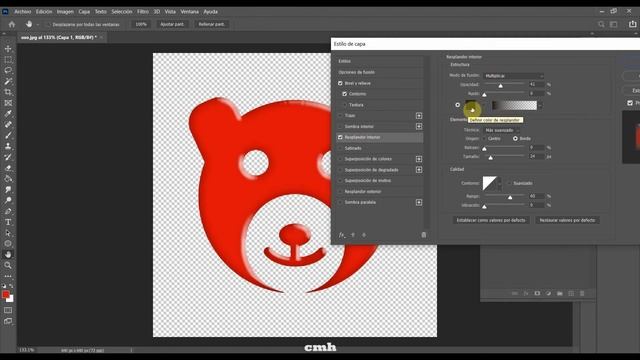Select the Pen tool
The image size is (640, 360).
pyautogui.click(x=8, y=211)
